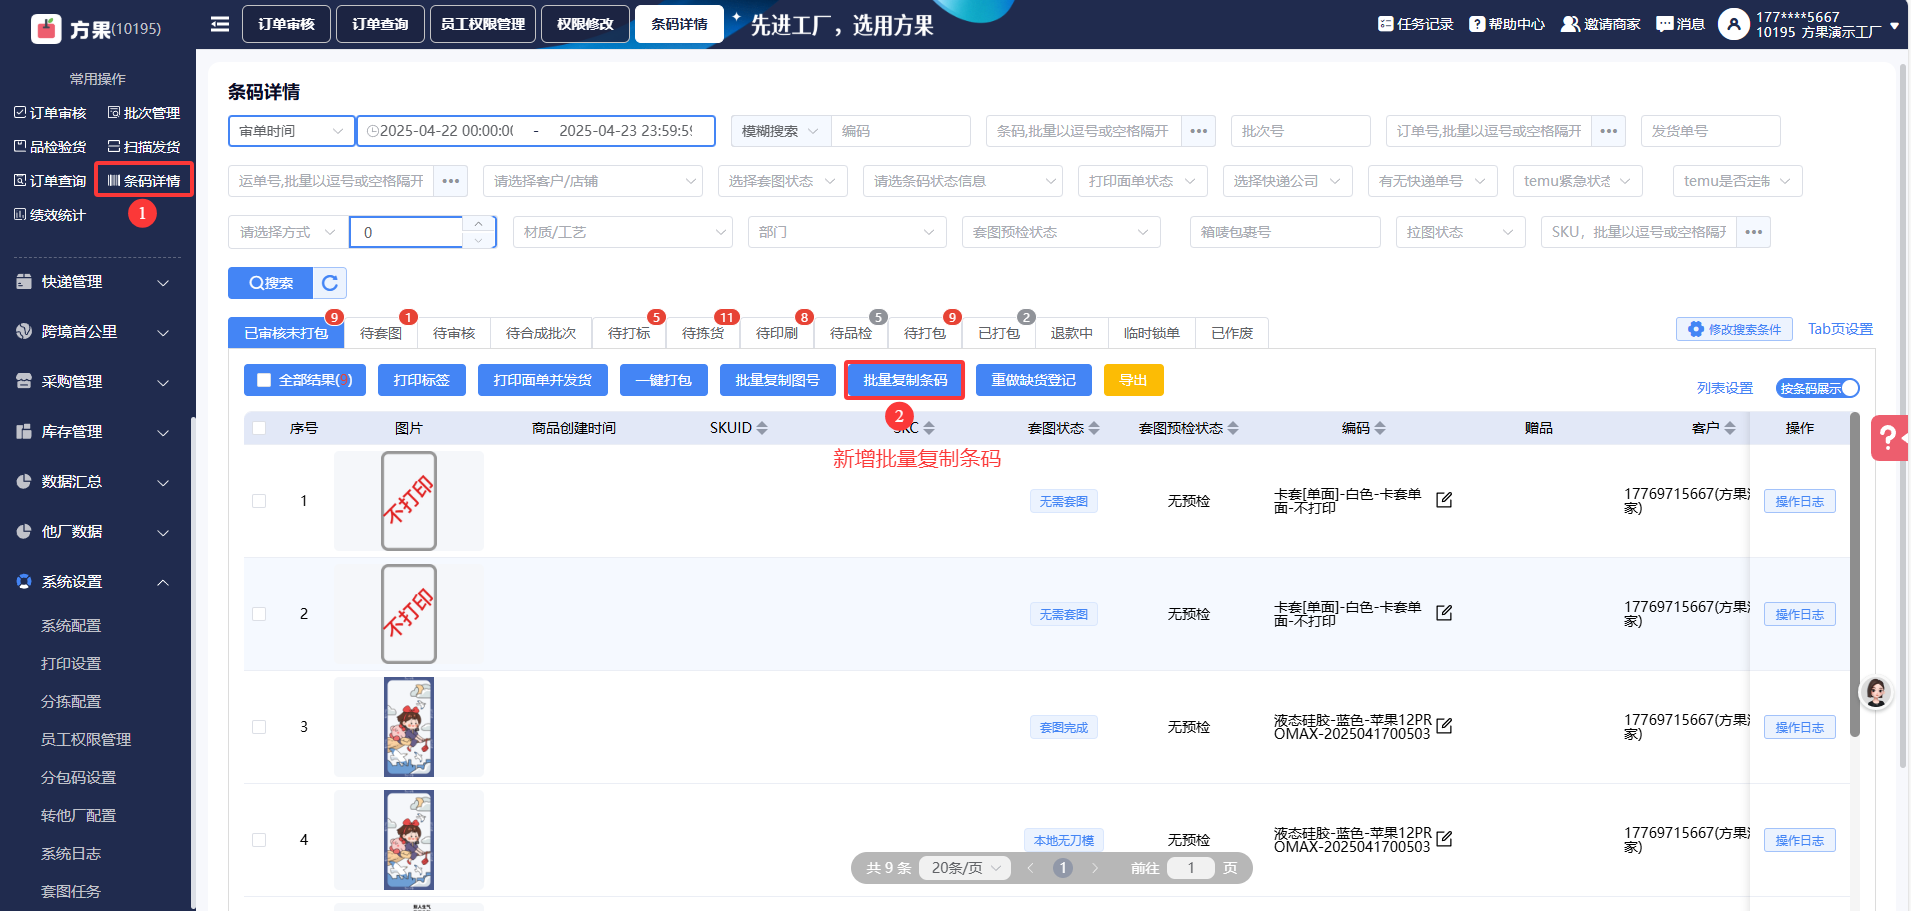The image size is (1911, 911).
Task: Click the 批次号 input field
Action: click(x=1299, y=131)
